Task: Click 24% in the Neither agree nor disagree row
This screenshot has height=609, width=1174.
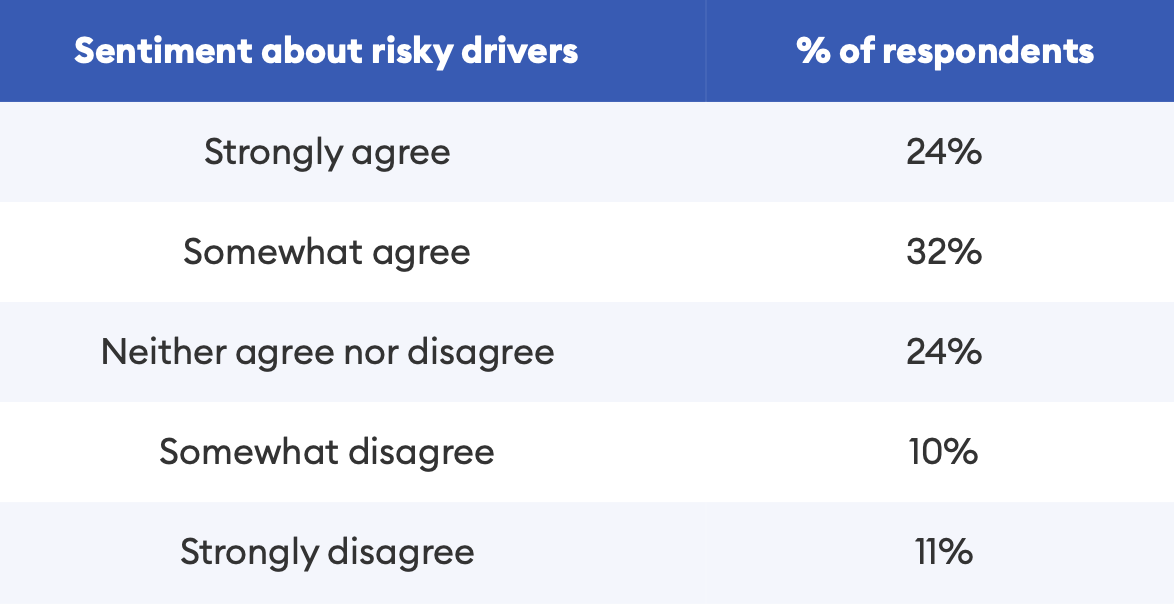Action: [944, 352]
